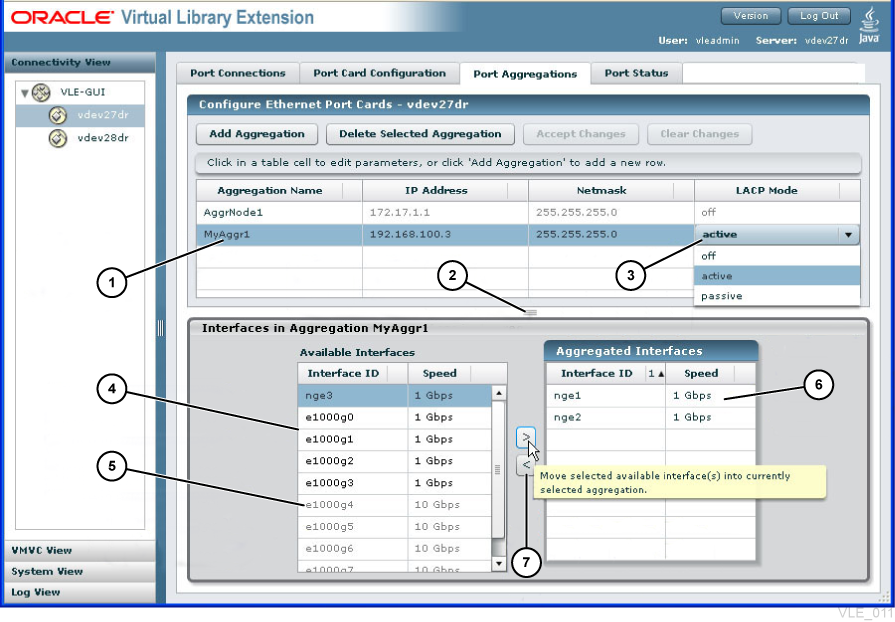This screenshot has width=895, height=622.
Task: Choose 'passive' in the LACP dropdown list
Action: [x=777, y=296]
